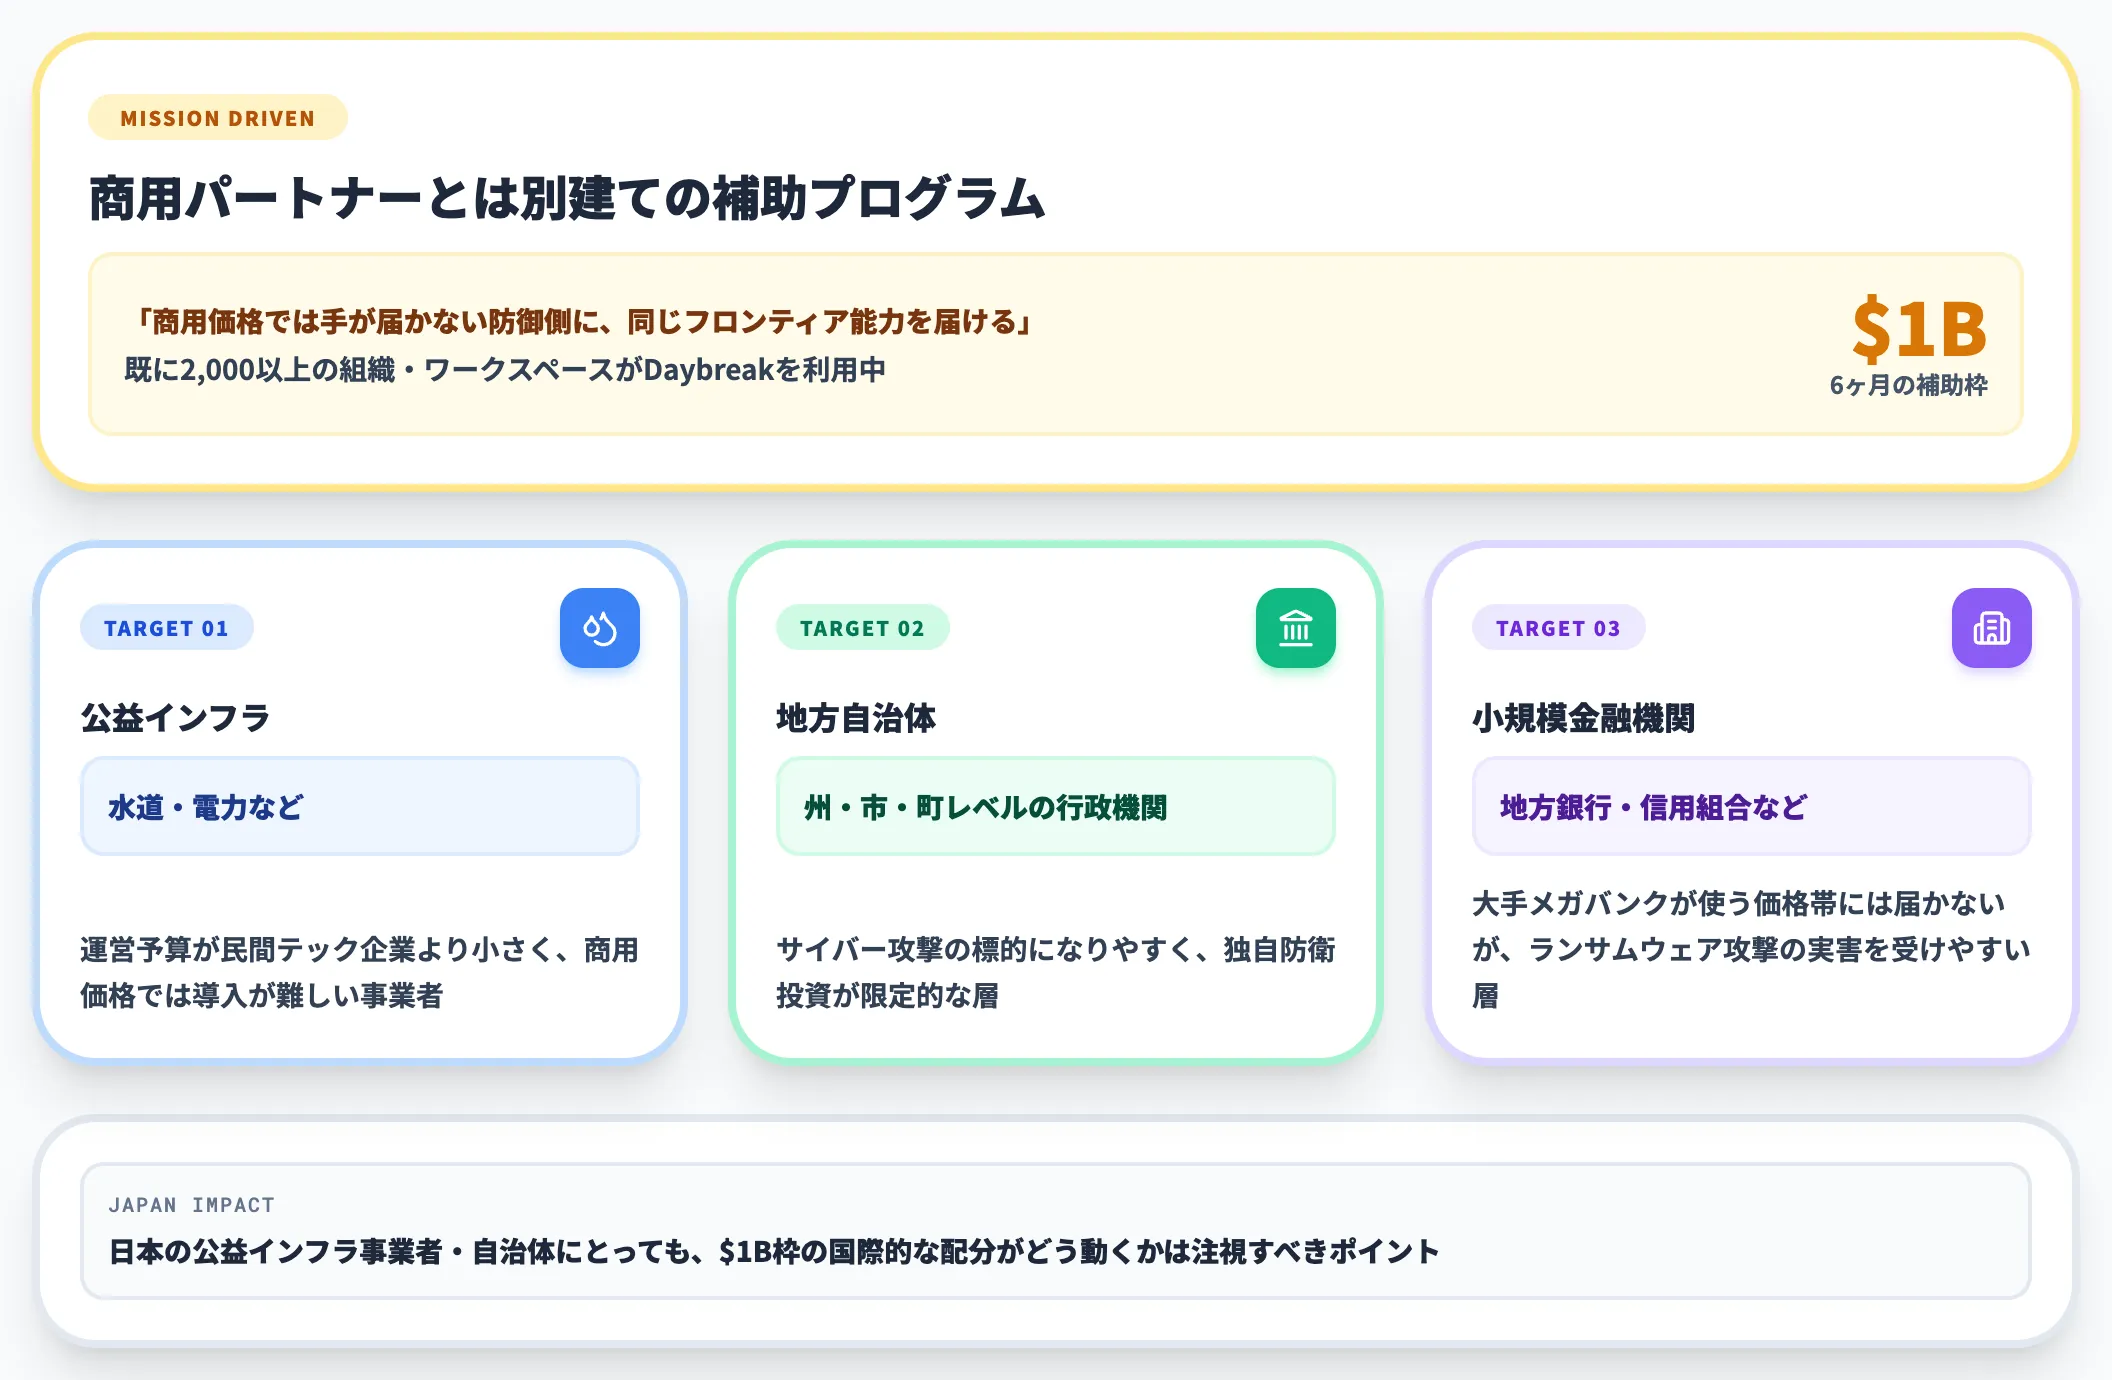Click the sentence 日本の公益インフラ事業者・自治体にとっても
The width and height of the screenshot is (2112, 1380).
point(774,1251)
